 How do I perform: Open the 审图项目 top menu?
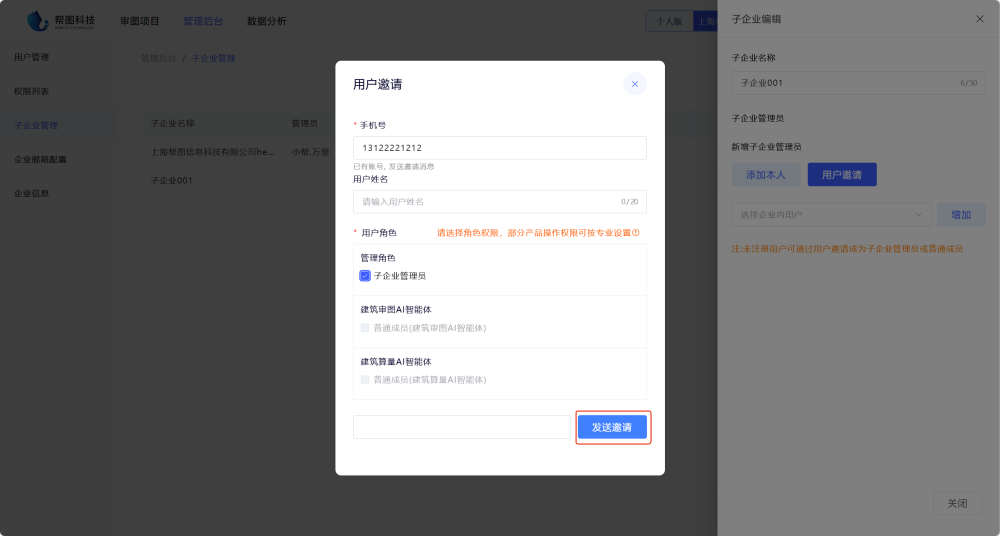pos(139,21)
